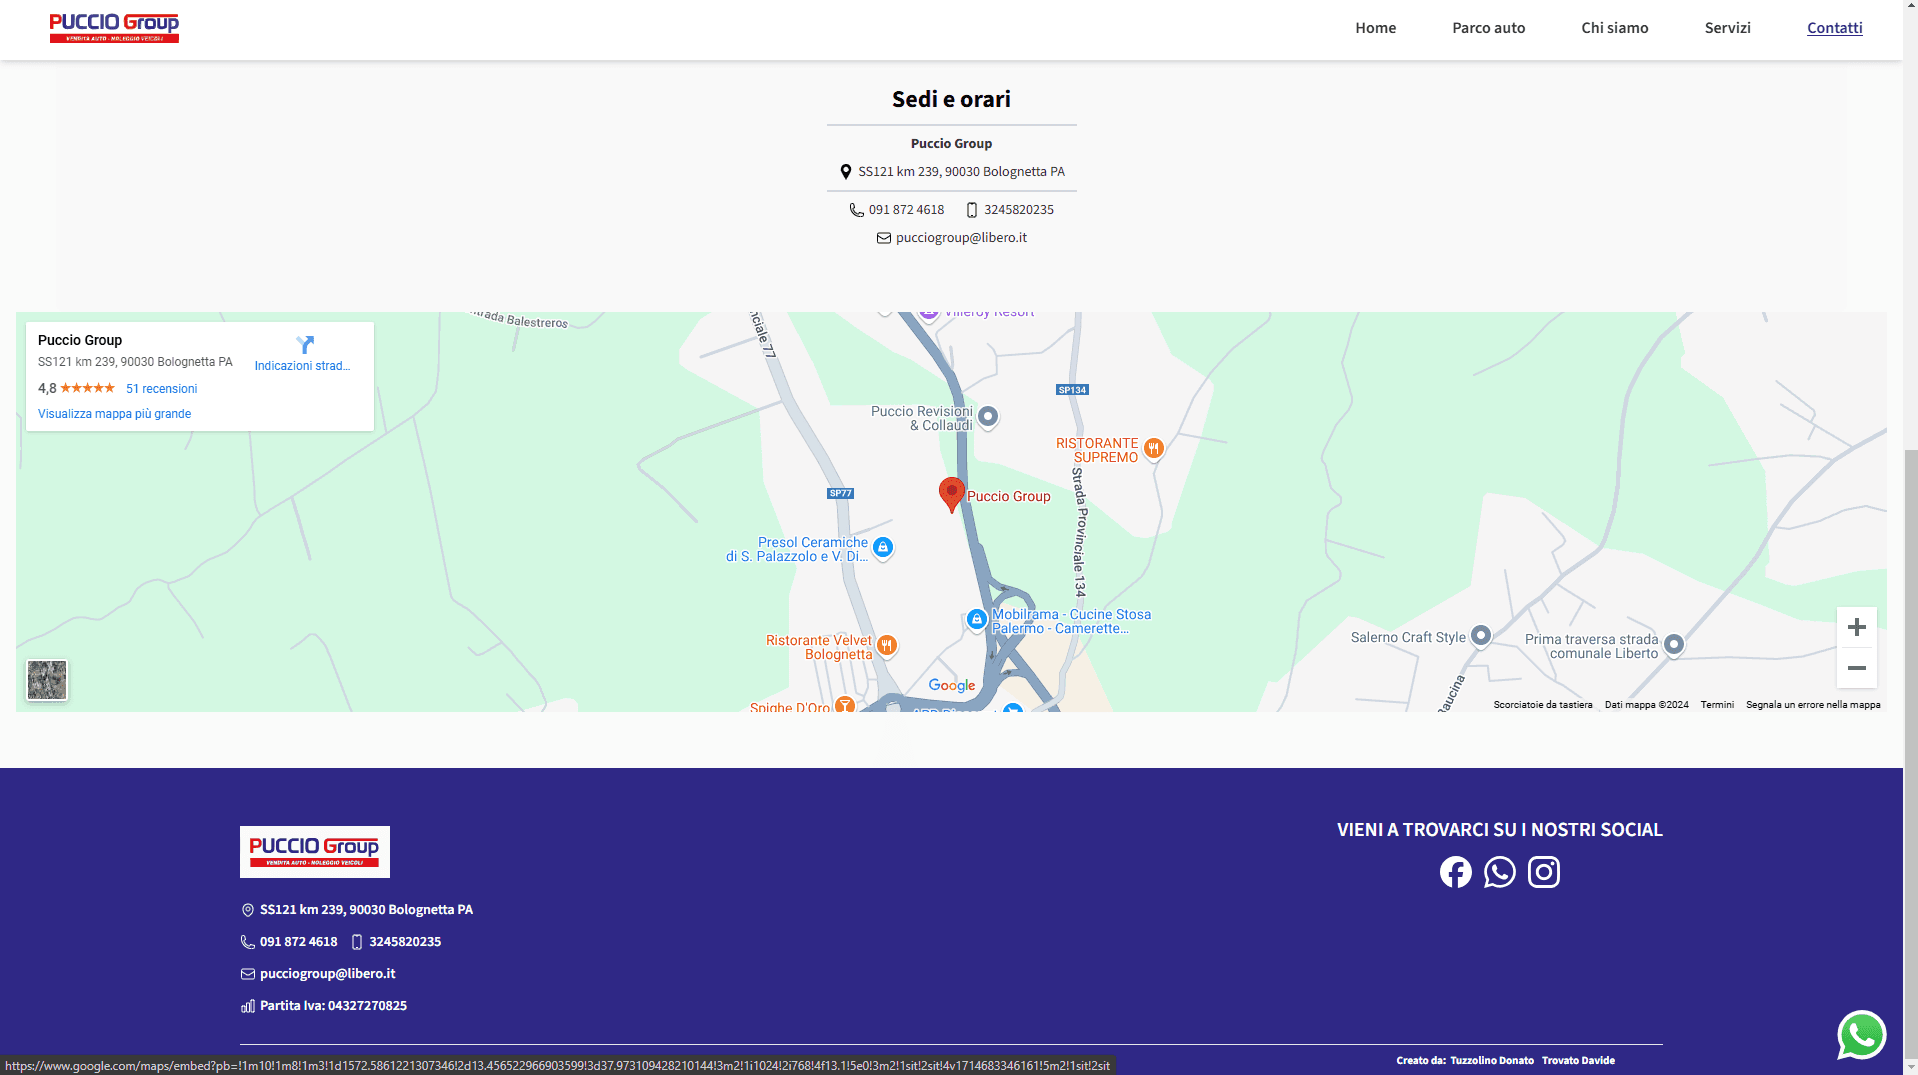Click the map directions arrow icon

coord(305,345)
